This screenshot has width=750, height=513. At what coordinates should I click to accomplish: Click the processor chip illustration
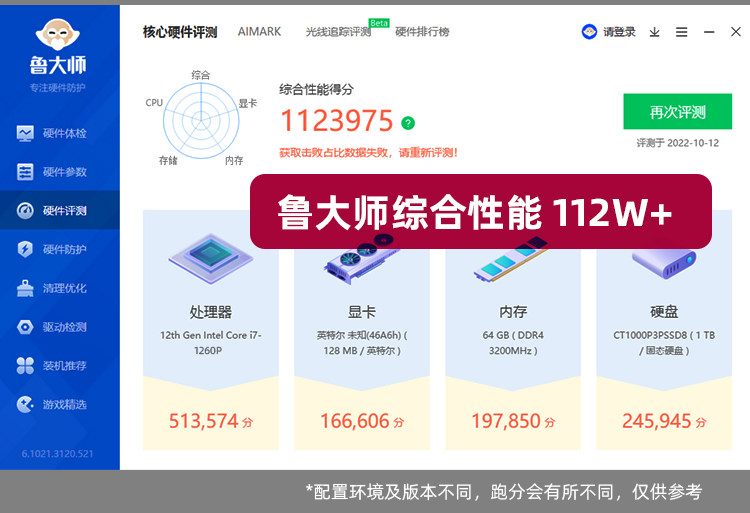coord(210,258)
